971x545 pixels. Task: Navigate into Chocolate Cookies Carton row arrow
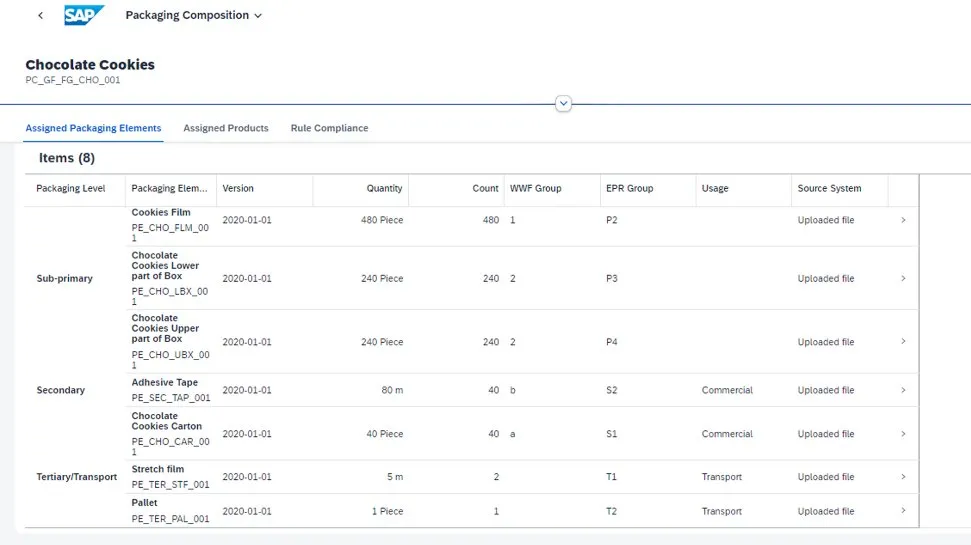tap(903, 433)
